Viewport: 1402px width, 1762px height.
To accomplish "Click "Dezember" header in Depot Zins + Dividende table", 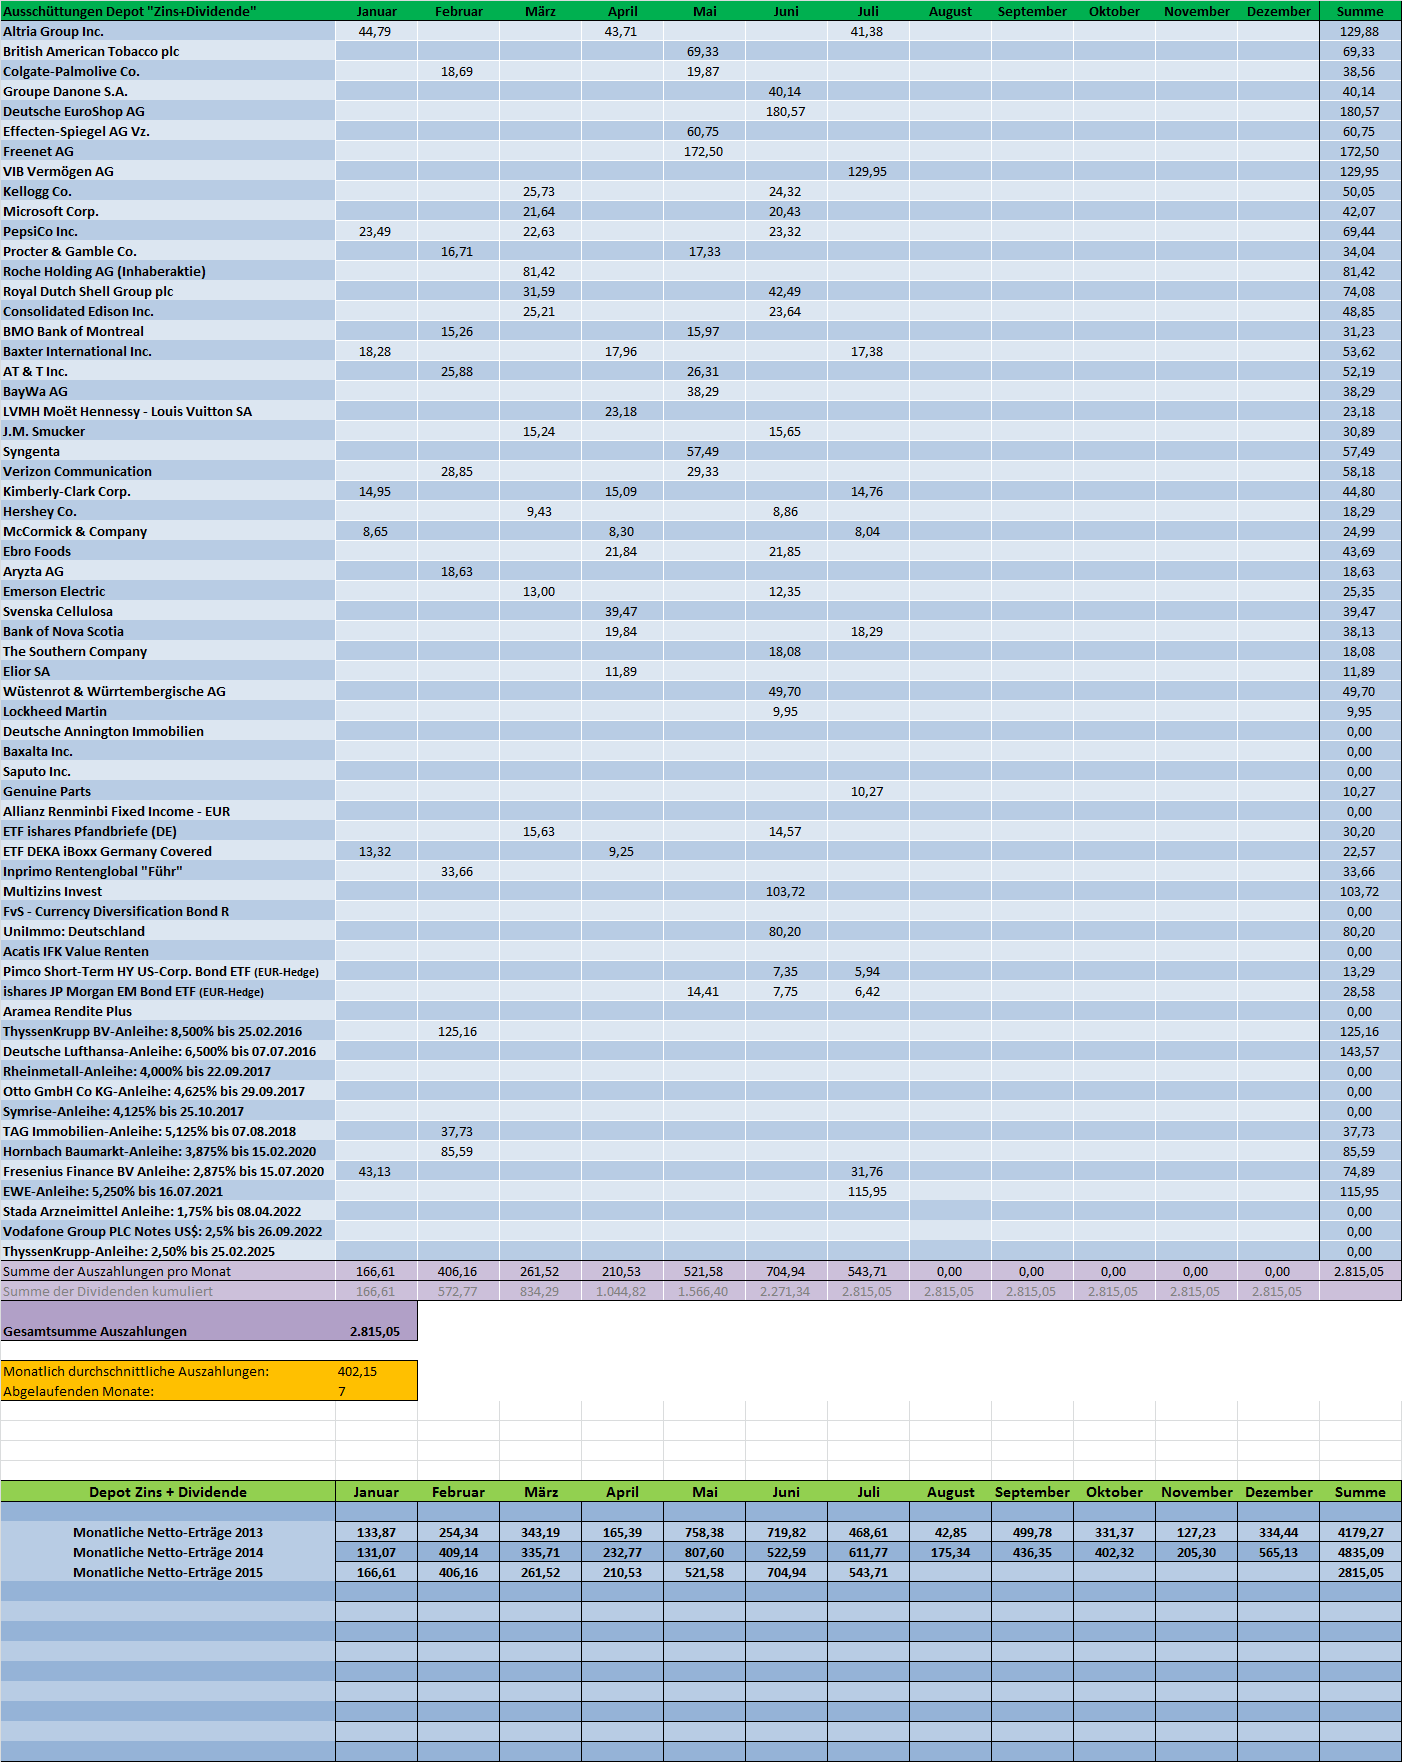I will point(1278,1492).
